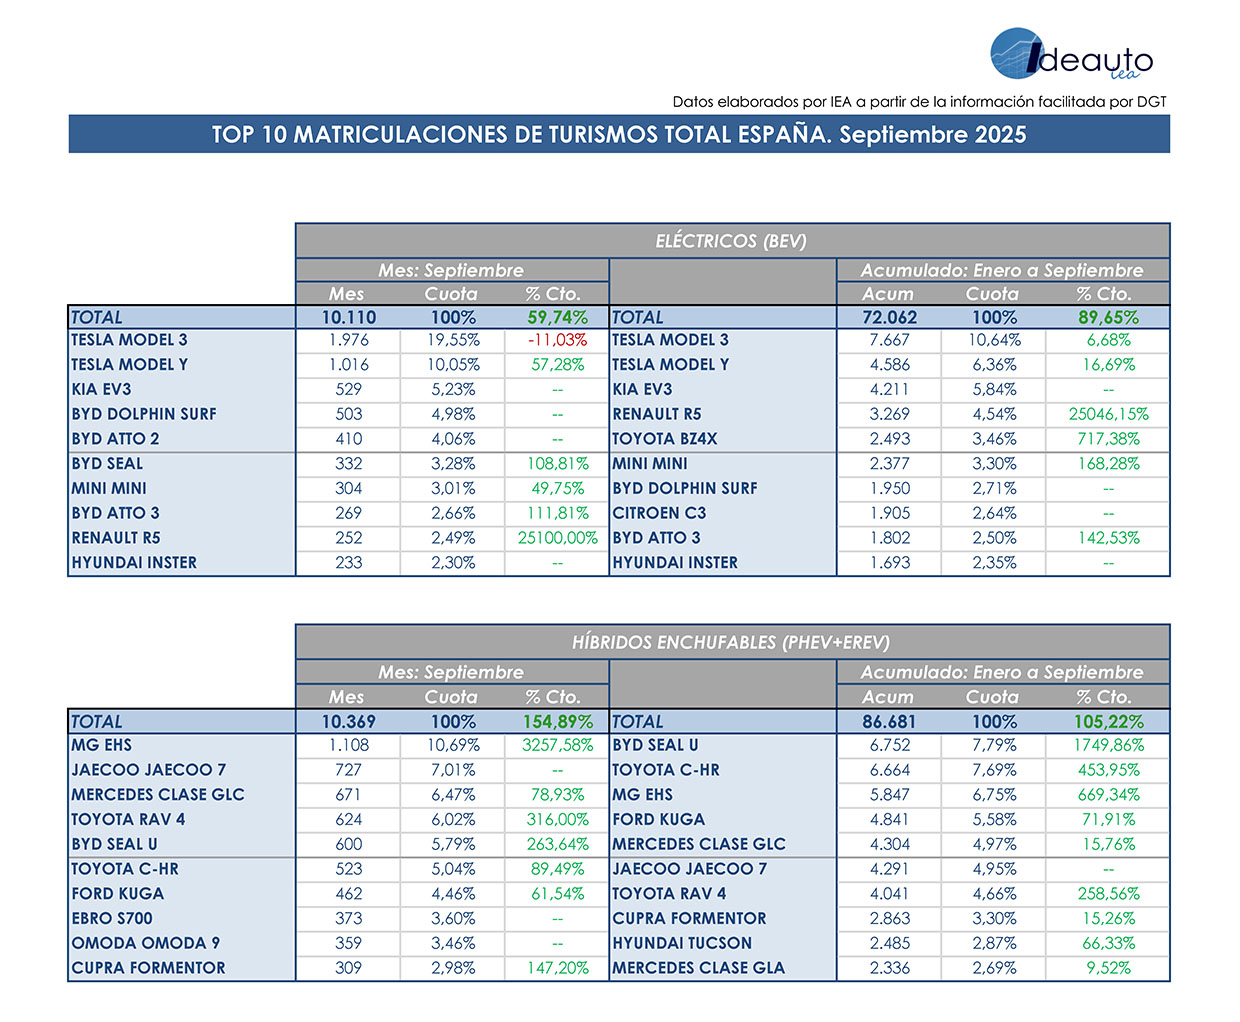The image size is (1240, 1022).
Task: Click the DGT data source note
Action: [x=919, y=102]
